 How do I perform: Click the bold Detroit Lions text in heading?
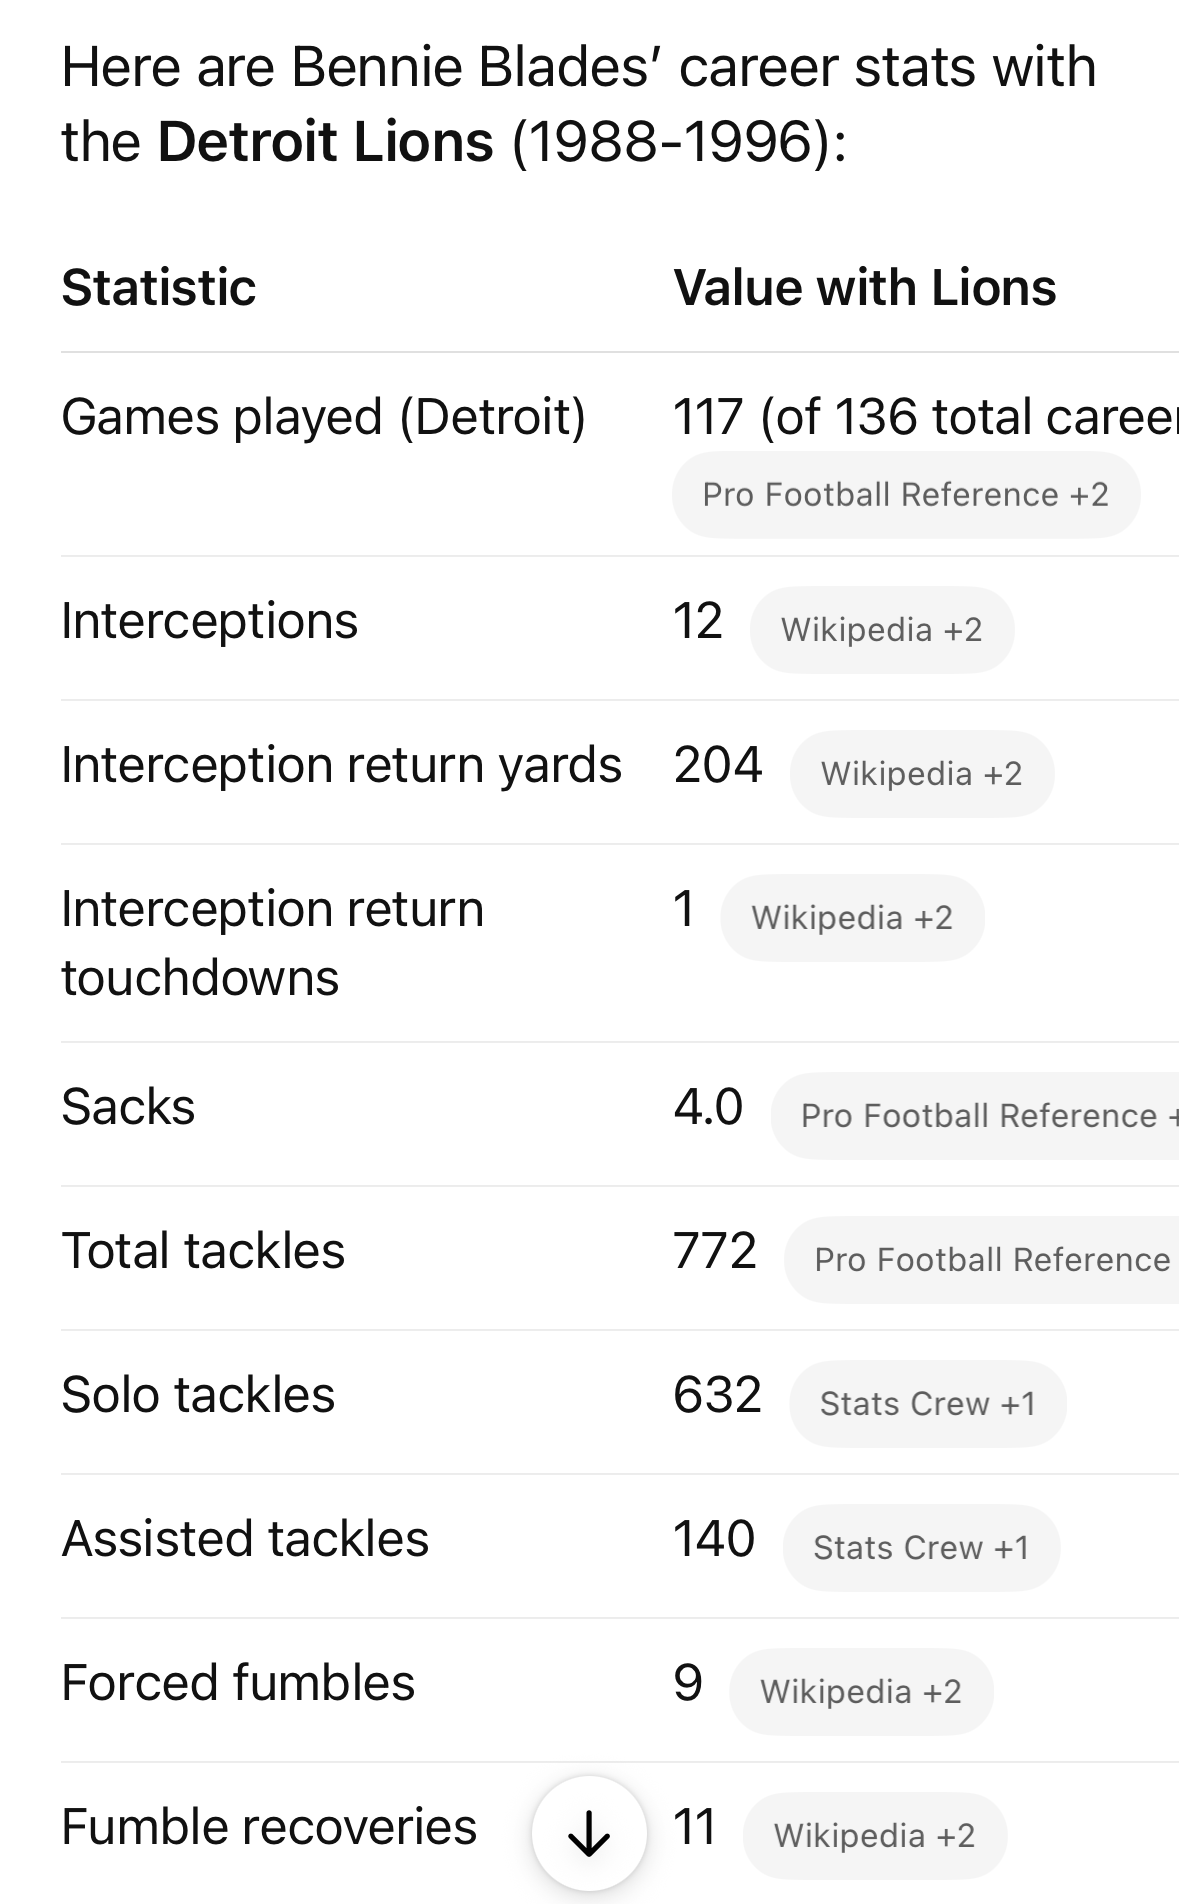pos(325,141)
